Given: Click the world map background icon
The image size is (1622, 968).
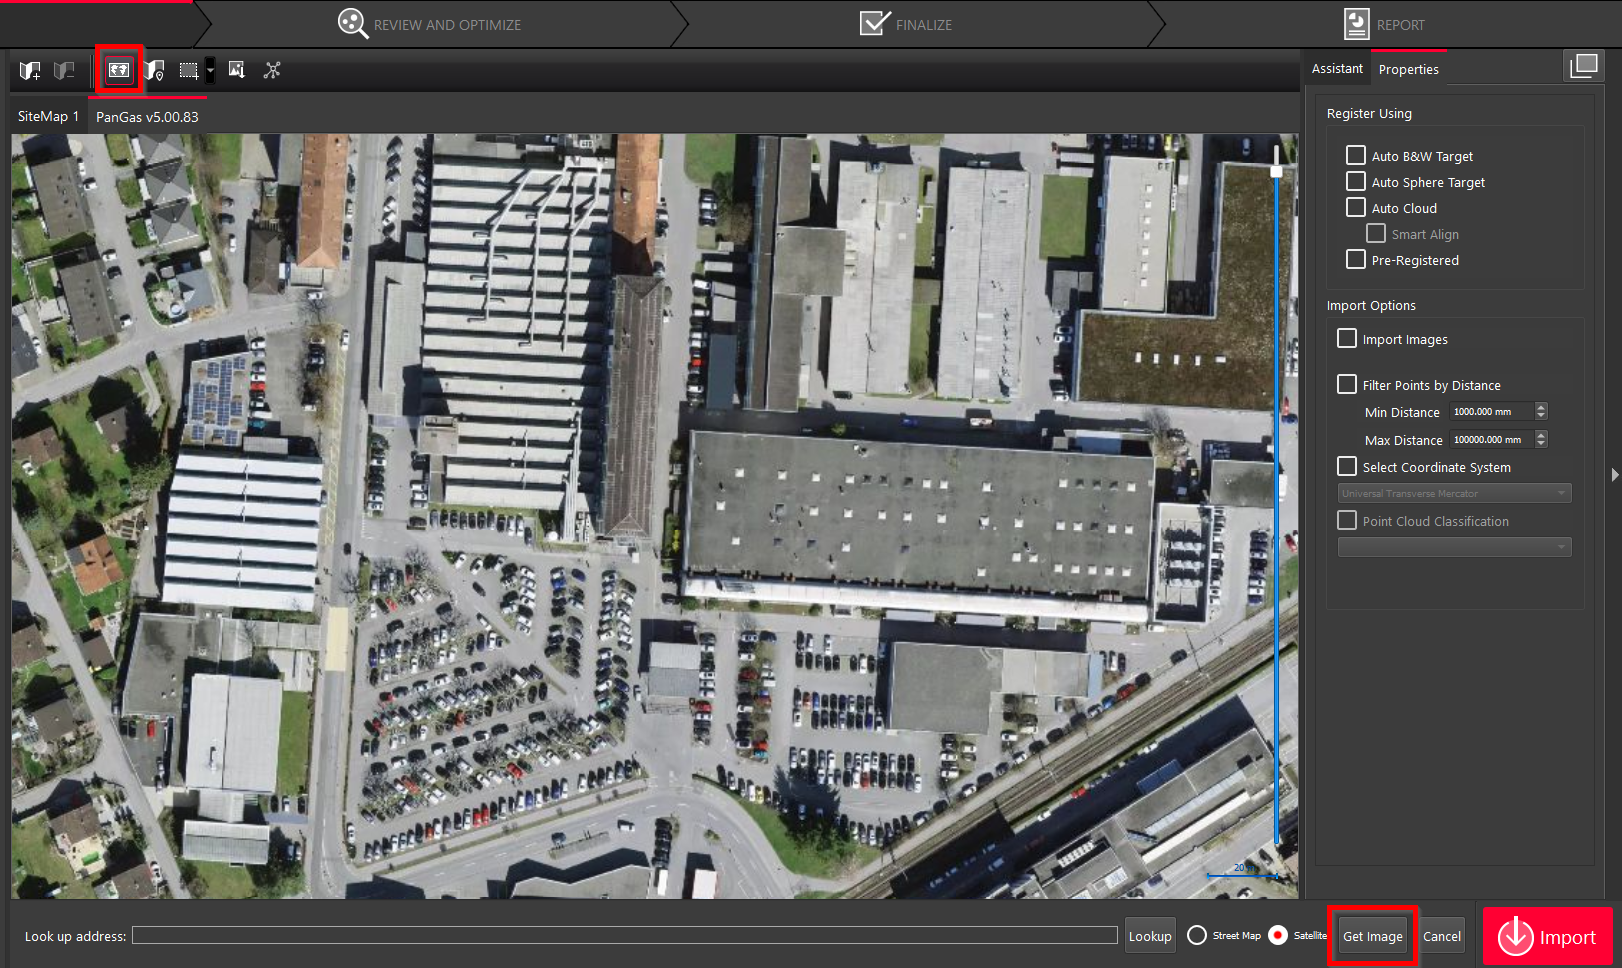Looking at the screenshot, I should (119, 70).
